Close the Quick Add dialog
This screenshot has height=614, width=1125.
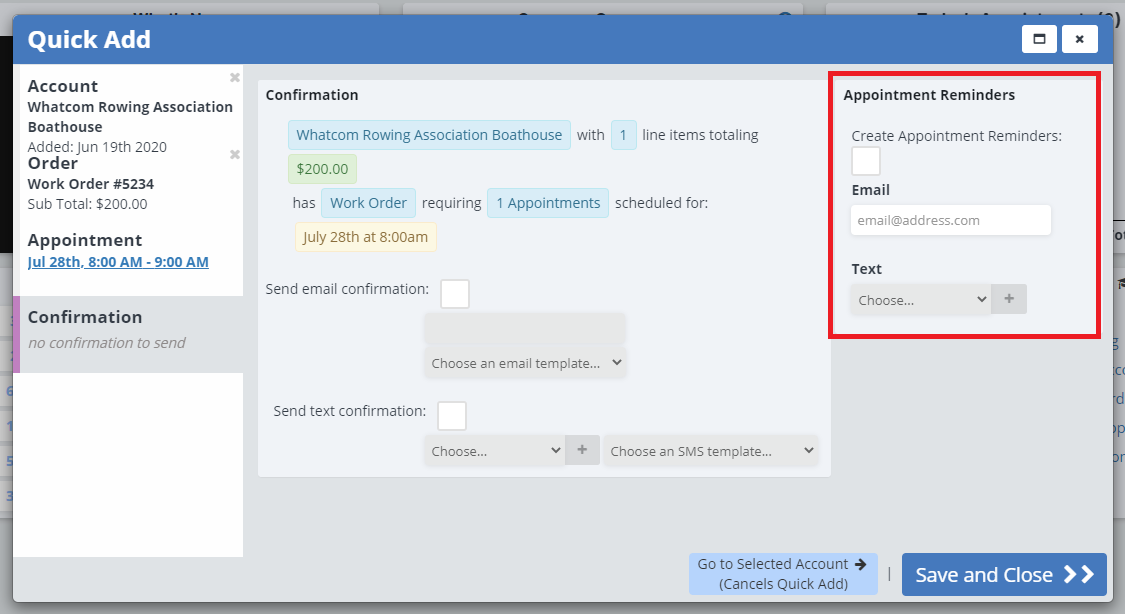point(1079,39)
